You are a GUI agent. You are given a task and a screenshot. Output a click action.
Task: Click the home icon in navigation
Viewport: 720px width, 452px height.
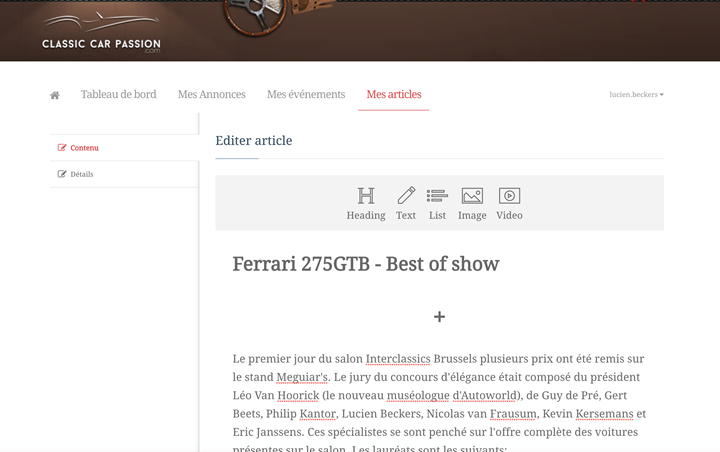coord(55,95)
